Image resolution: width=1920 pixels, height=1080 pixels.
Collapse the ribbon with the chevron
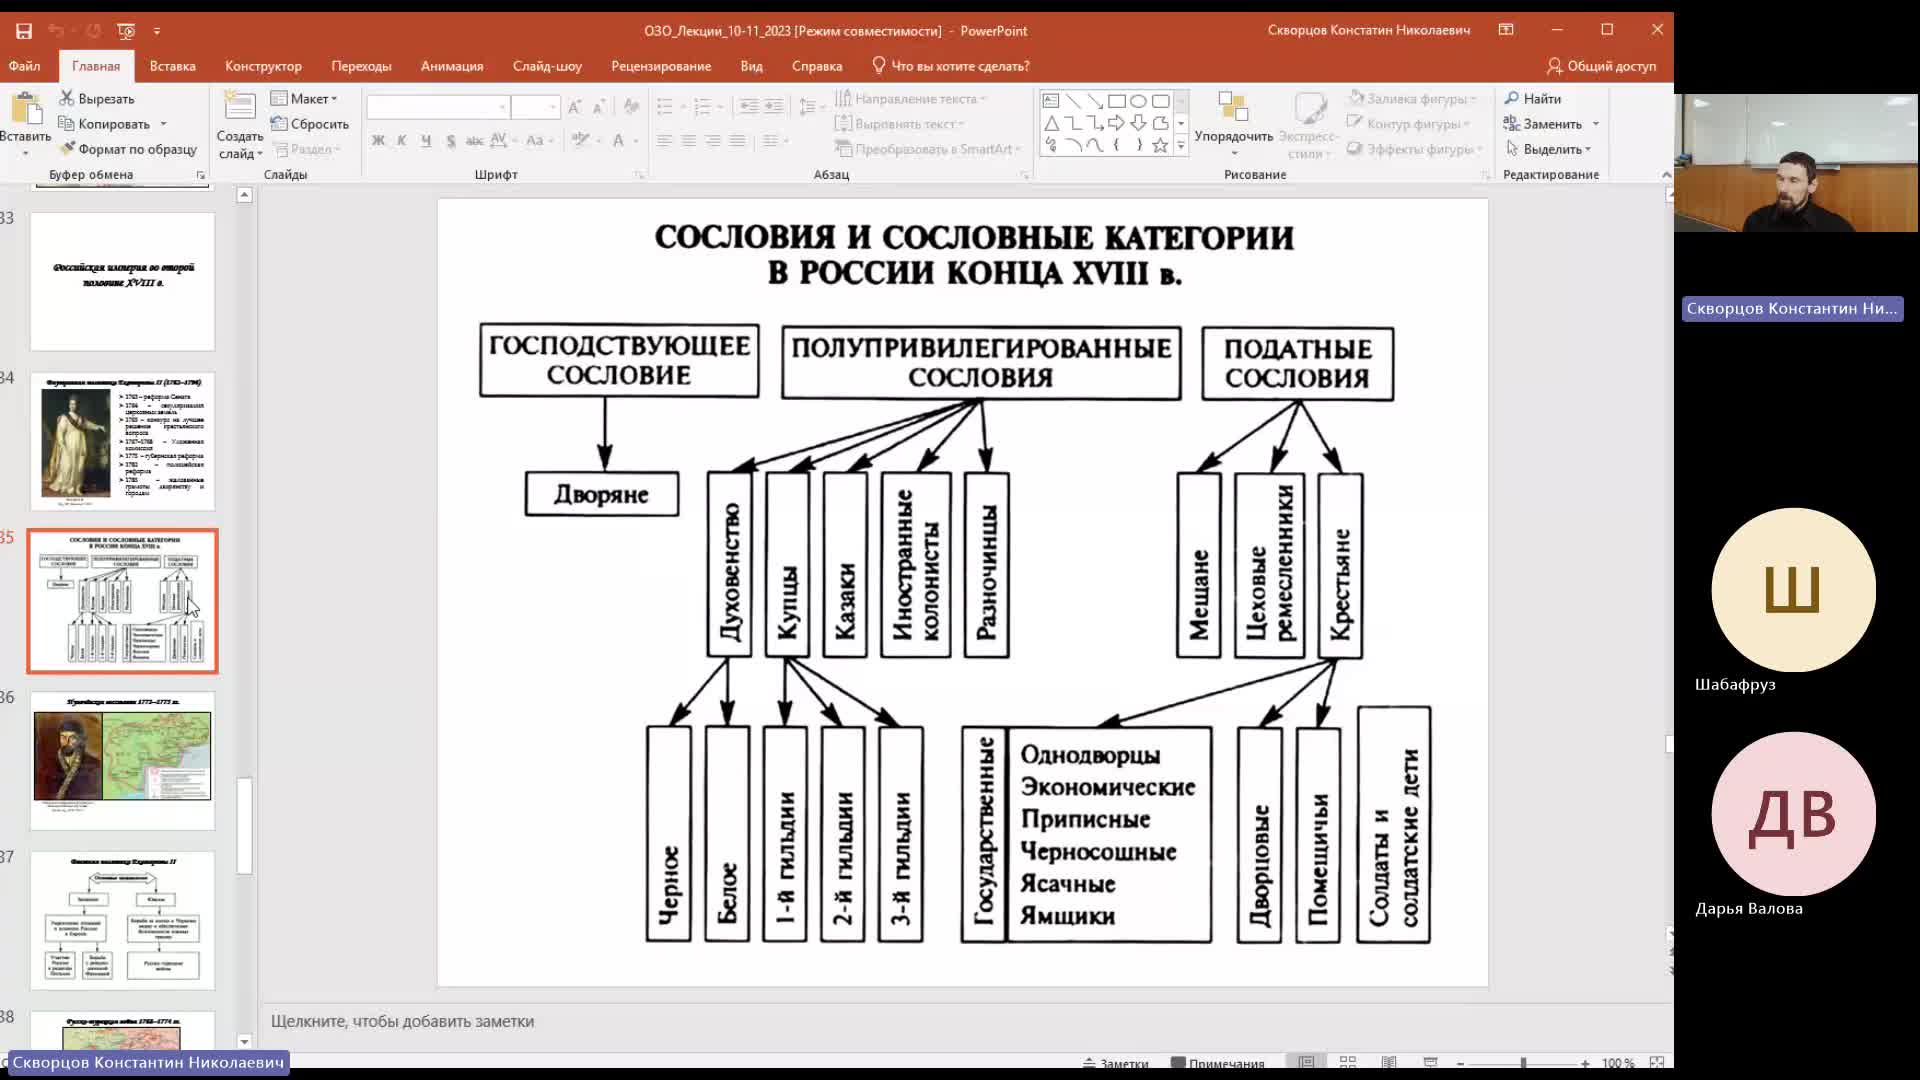[x=1665, y=175]
